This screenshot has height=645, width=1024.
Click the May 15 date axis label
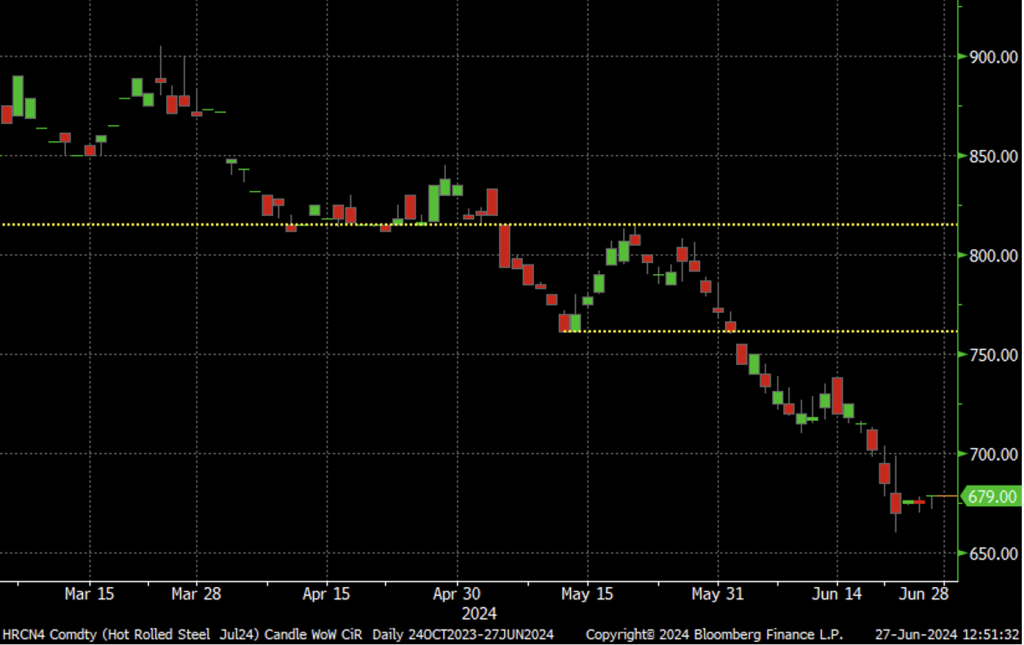pos(588,594)
